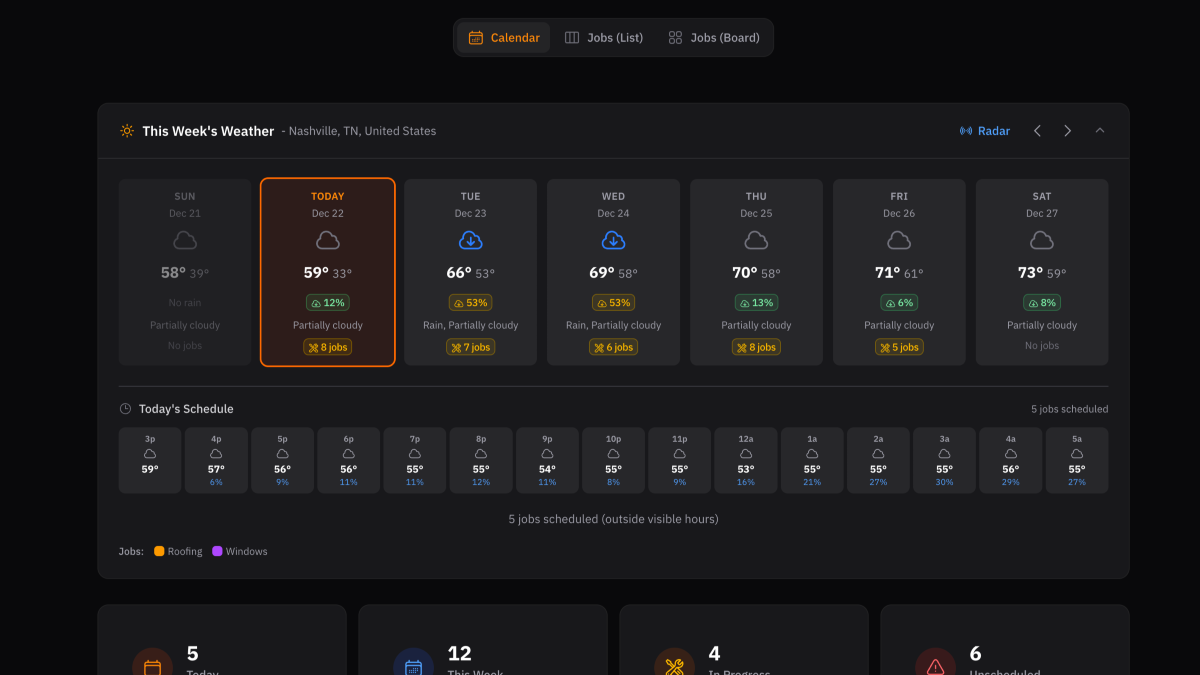1200x675 pixels.
Task: Open the Jobs (Board) view
Action: [712, 36]
